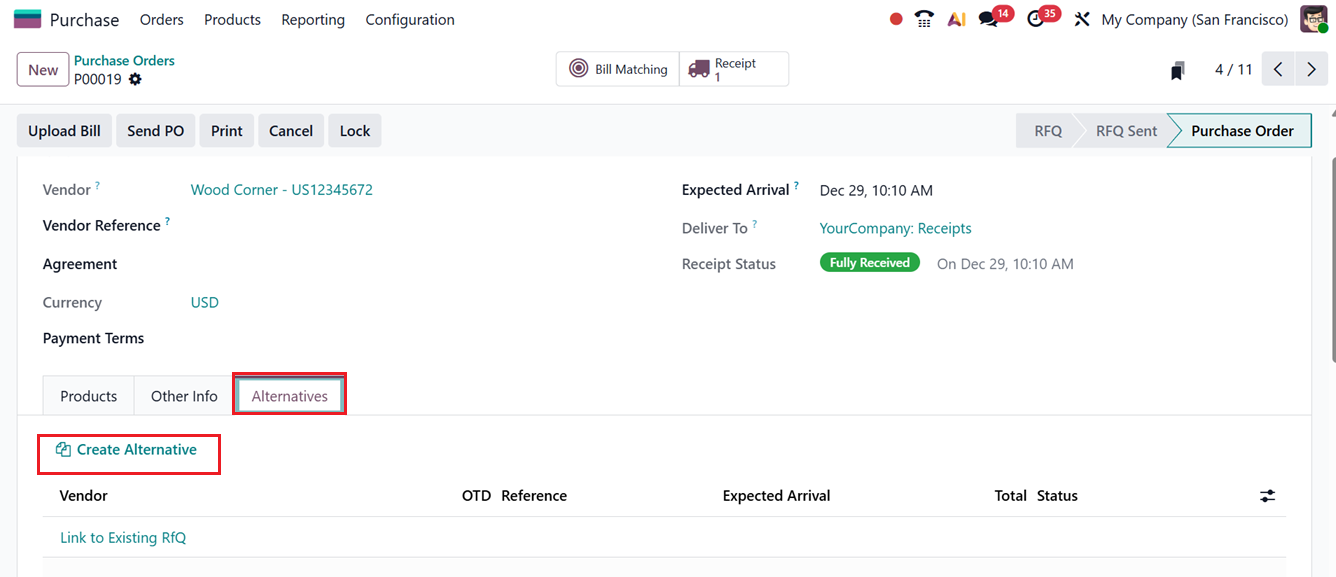Open the Configuration menu

coord(410,20)
